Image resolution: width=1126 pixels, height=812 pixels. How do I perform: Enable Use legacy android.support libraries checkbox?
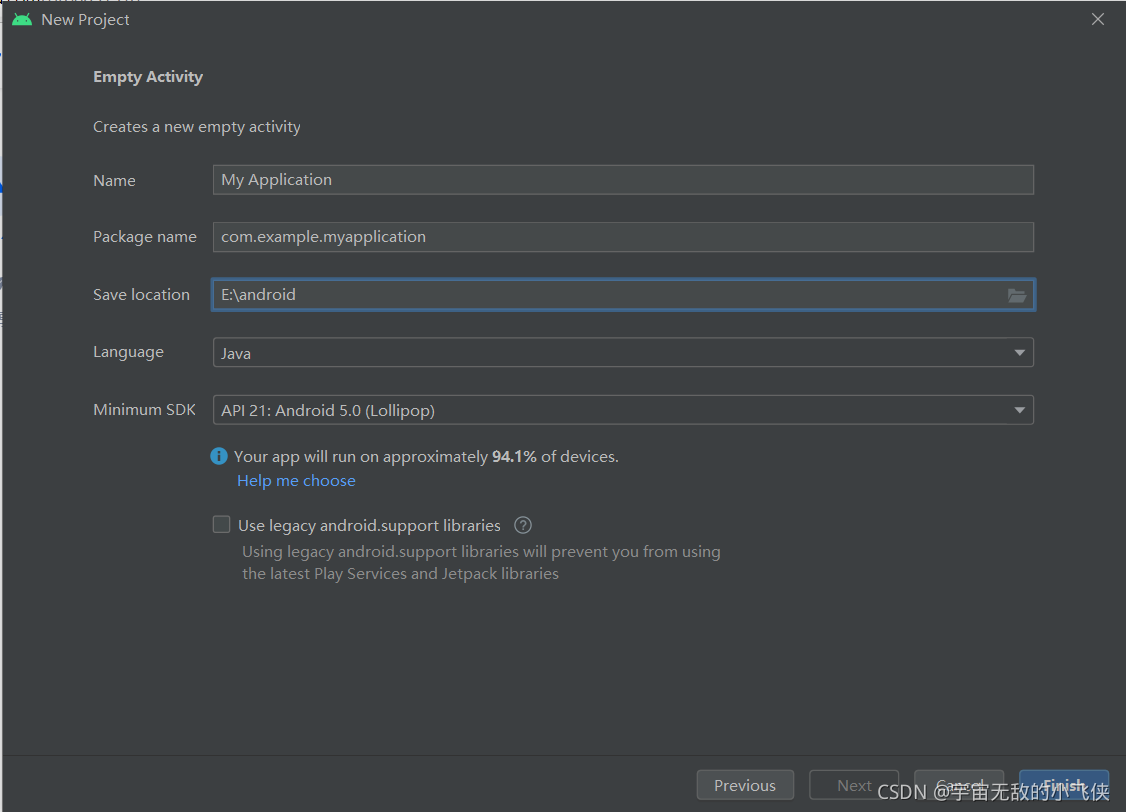221,525
